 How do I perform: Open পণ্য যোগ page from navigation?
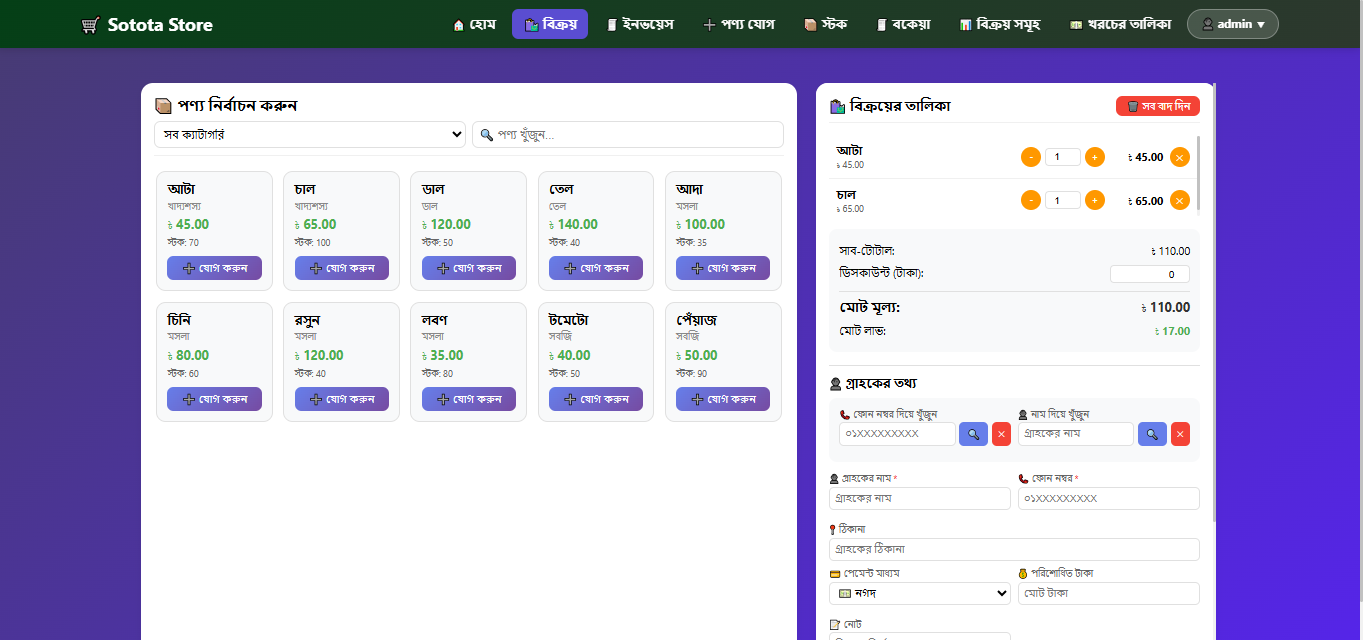[x=739, y=24]
